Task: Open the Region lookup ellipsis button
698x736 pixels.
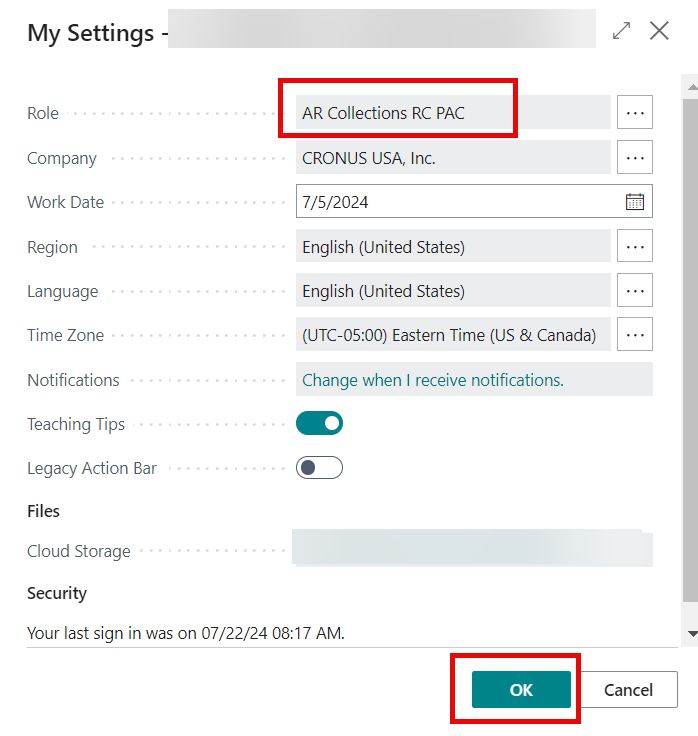Action: point(635,246)
